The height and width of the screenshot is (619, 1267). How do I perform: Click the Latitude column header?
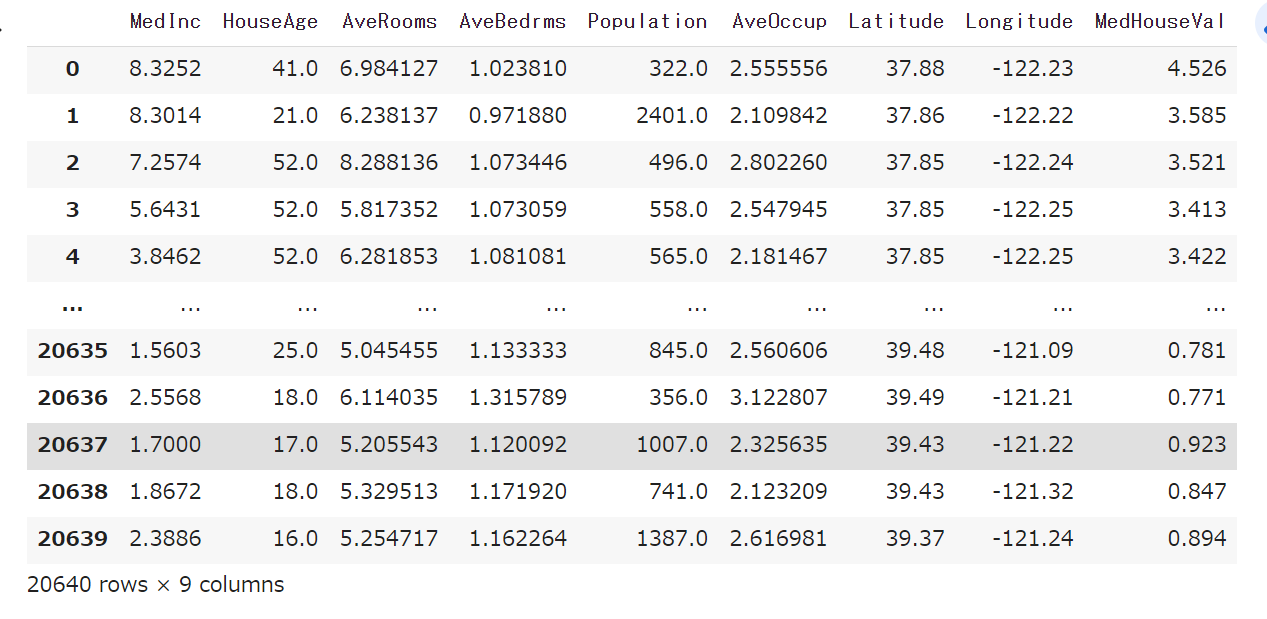896,21
